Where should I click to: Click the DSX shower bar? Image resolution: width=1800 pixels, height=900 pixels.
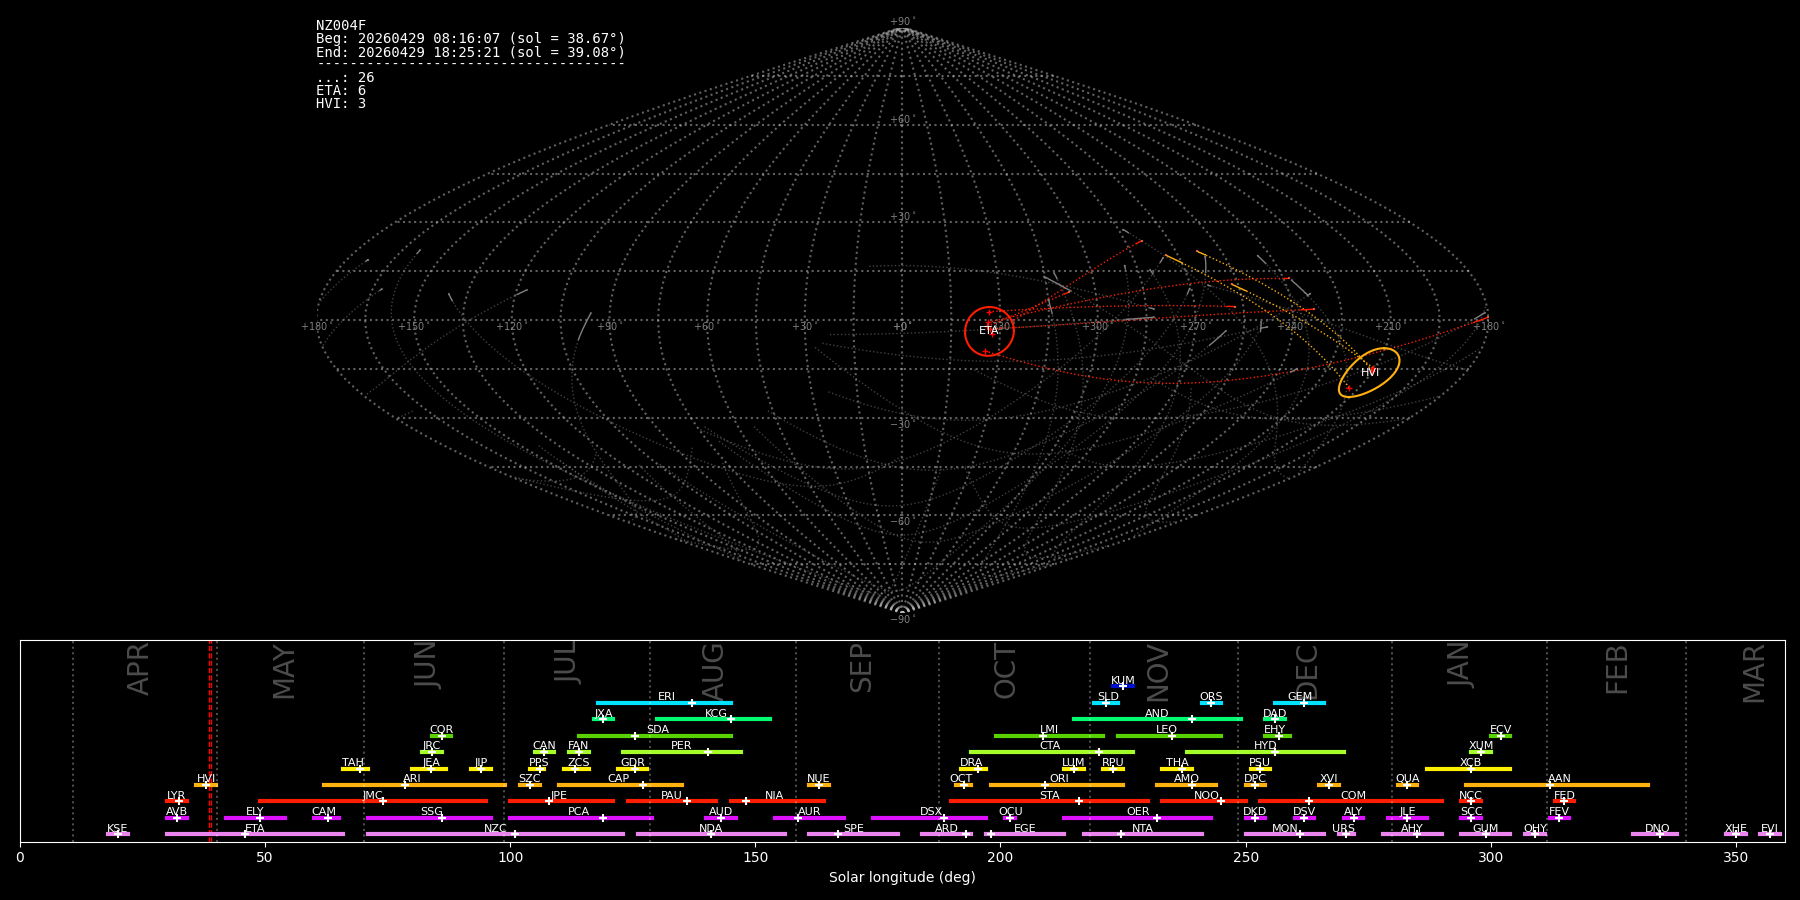(x=929, y=818)
